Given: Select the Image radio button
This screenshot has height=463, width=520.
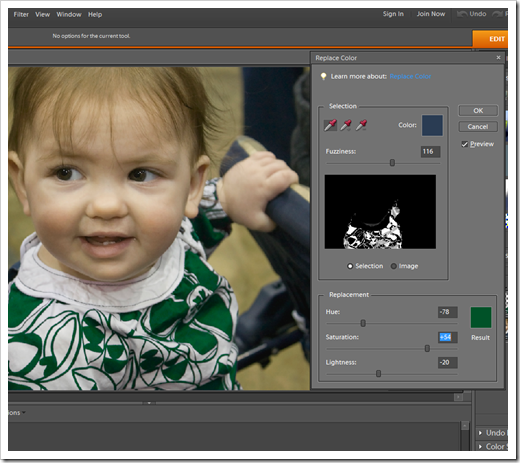Looking at the screenshot, I should click(394, 266).
